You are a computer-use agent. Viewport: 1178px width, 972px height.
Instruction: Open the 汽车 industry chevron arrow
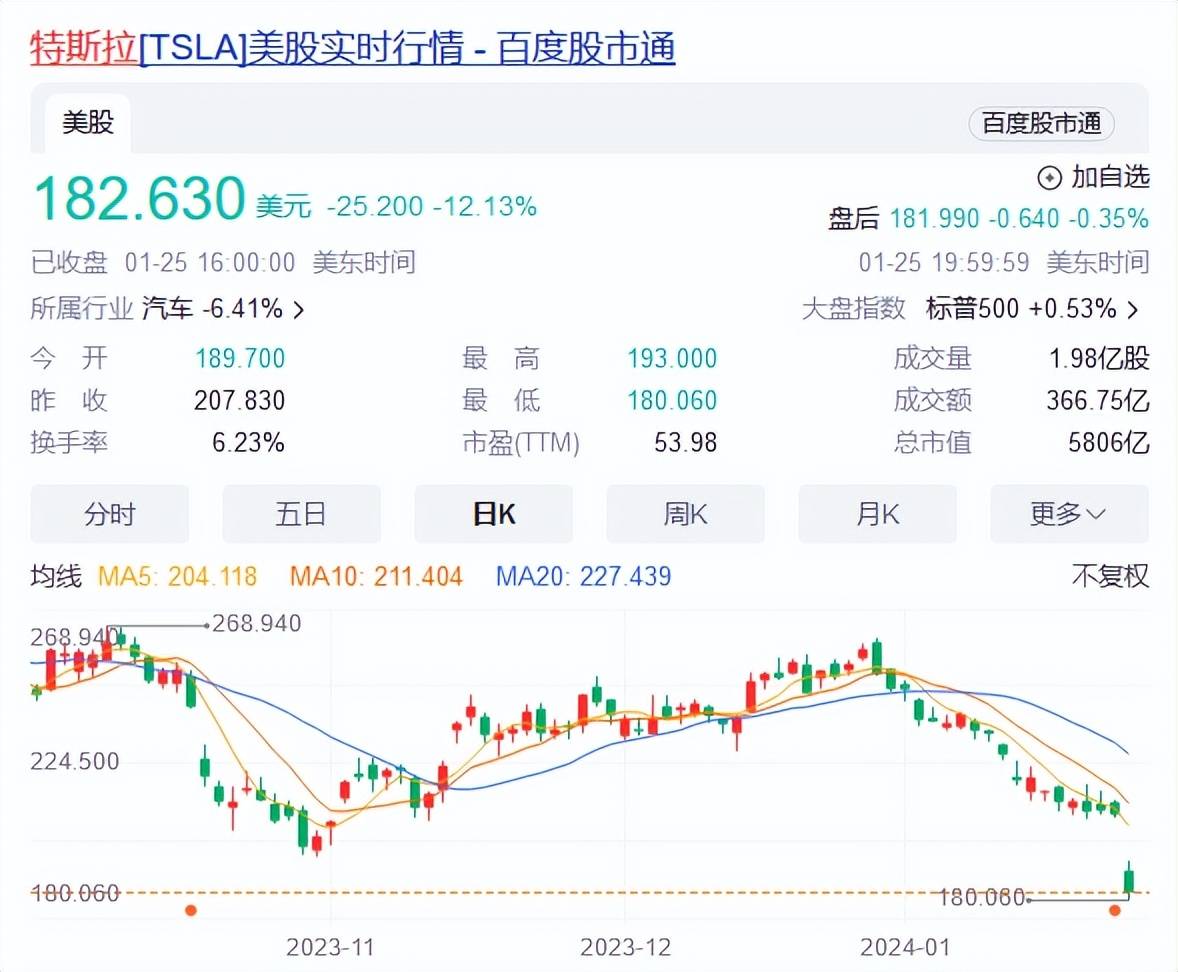(298, 309)
